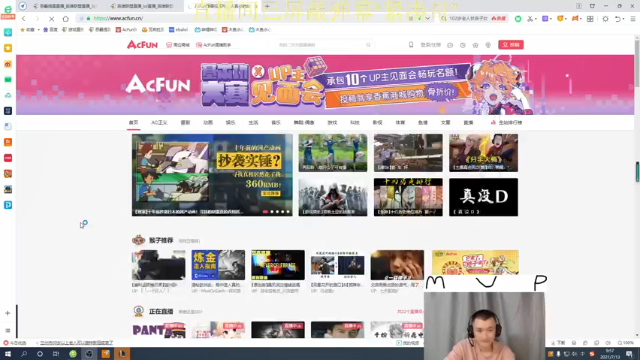
Task: Open the sidebar list icon at bottom left
Action: tap(7, 331)
